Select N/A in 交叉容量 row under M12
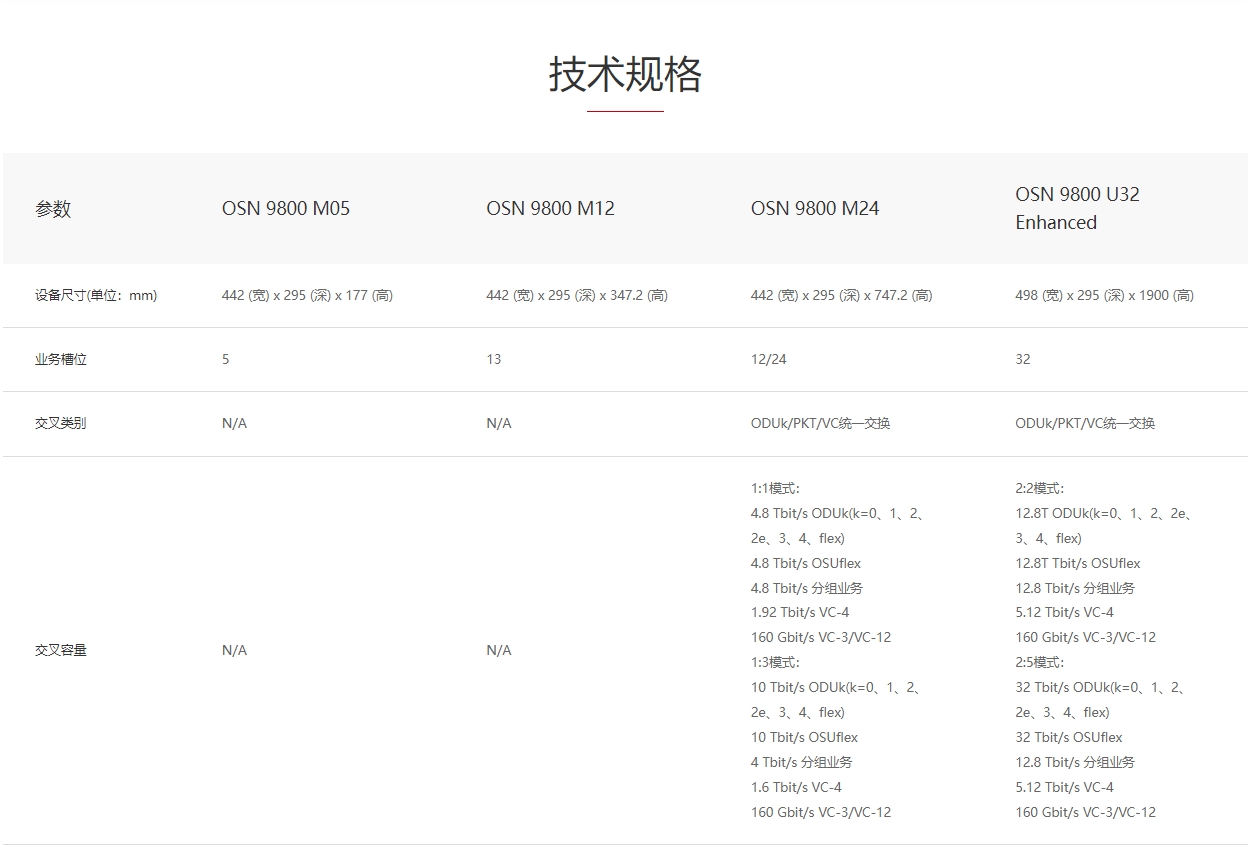The width and height of the screenshot is (1251, 851). (x=499, y=650)
